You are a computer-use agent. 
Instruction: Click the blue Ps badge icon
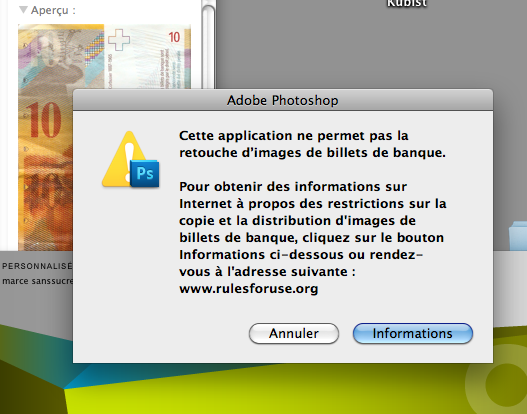[145, 173]
